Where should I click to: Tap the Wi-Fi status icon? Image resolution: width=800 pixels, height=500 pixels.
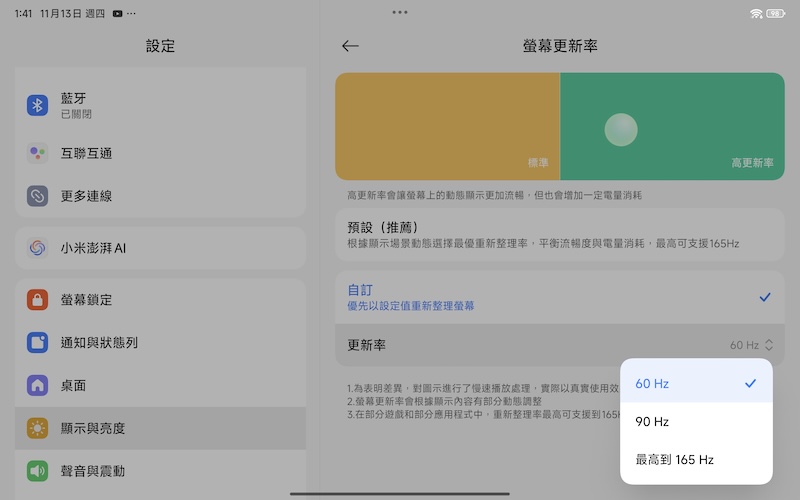[x=757, y=13]
